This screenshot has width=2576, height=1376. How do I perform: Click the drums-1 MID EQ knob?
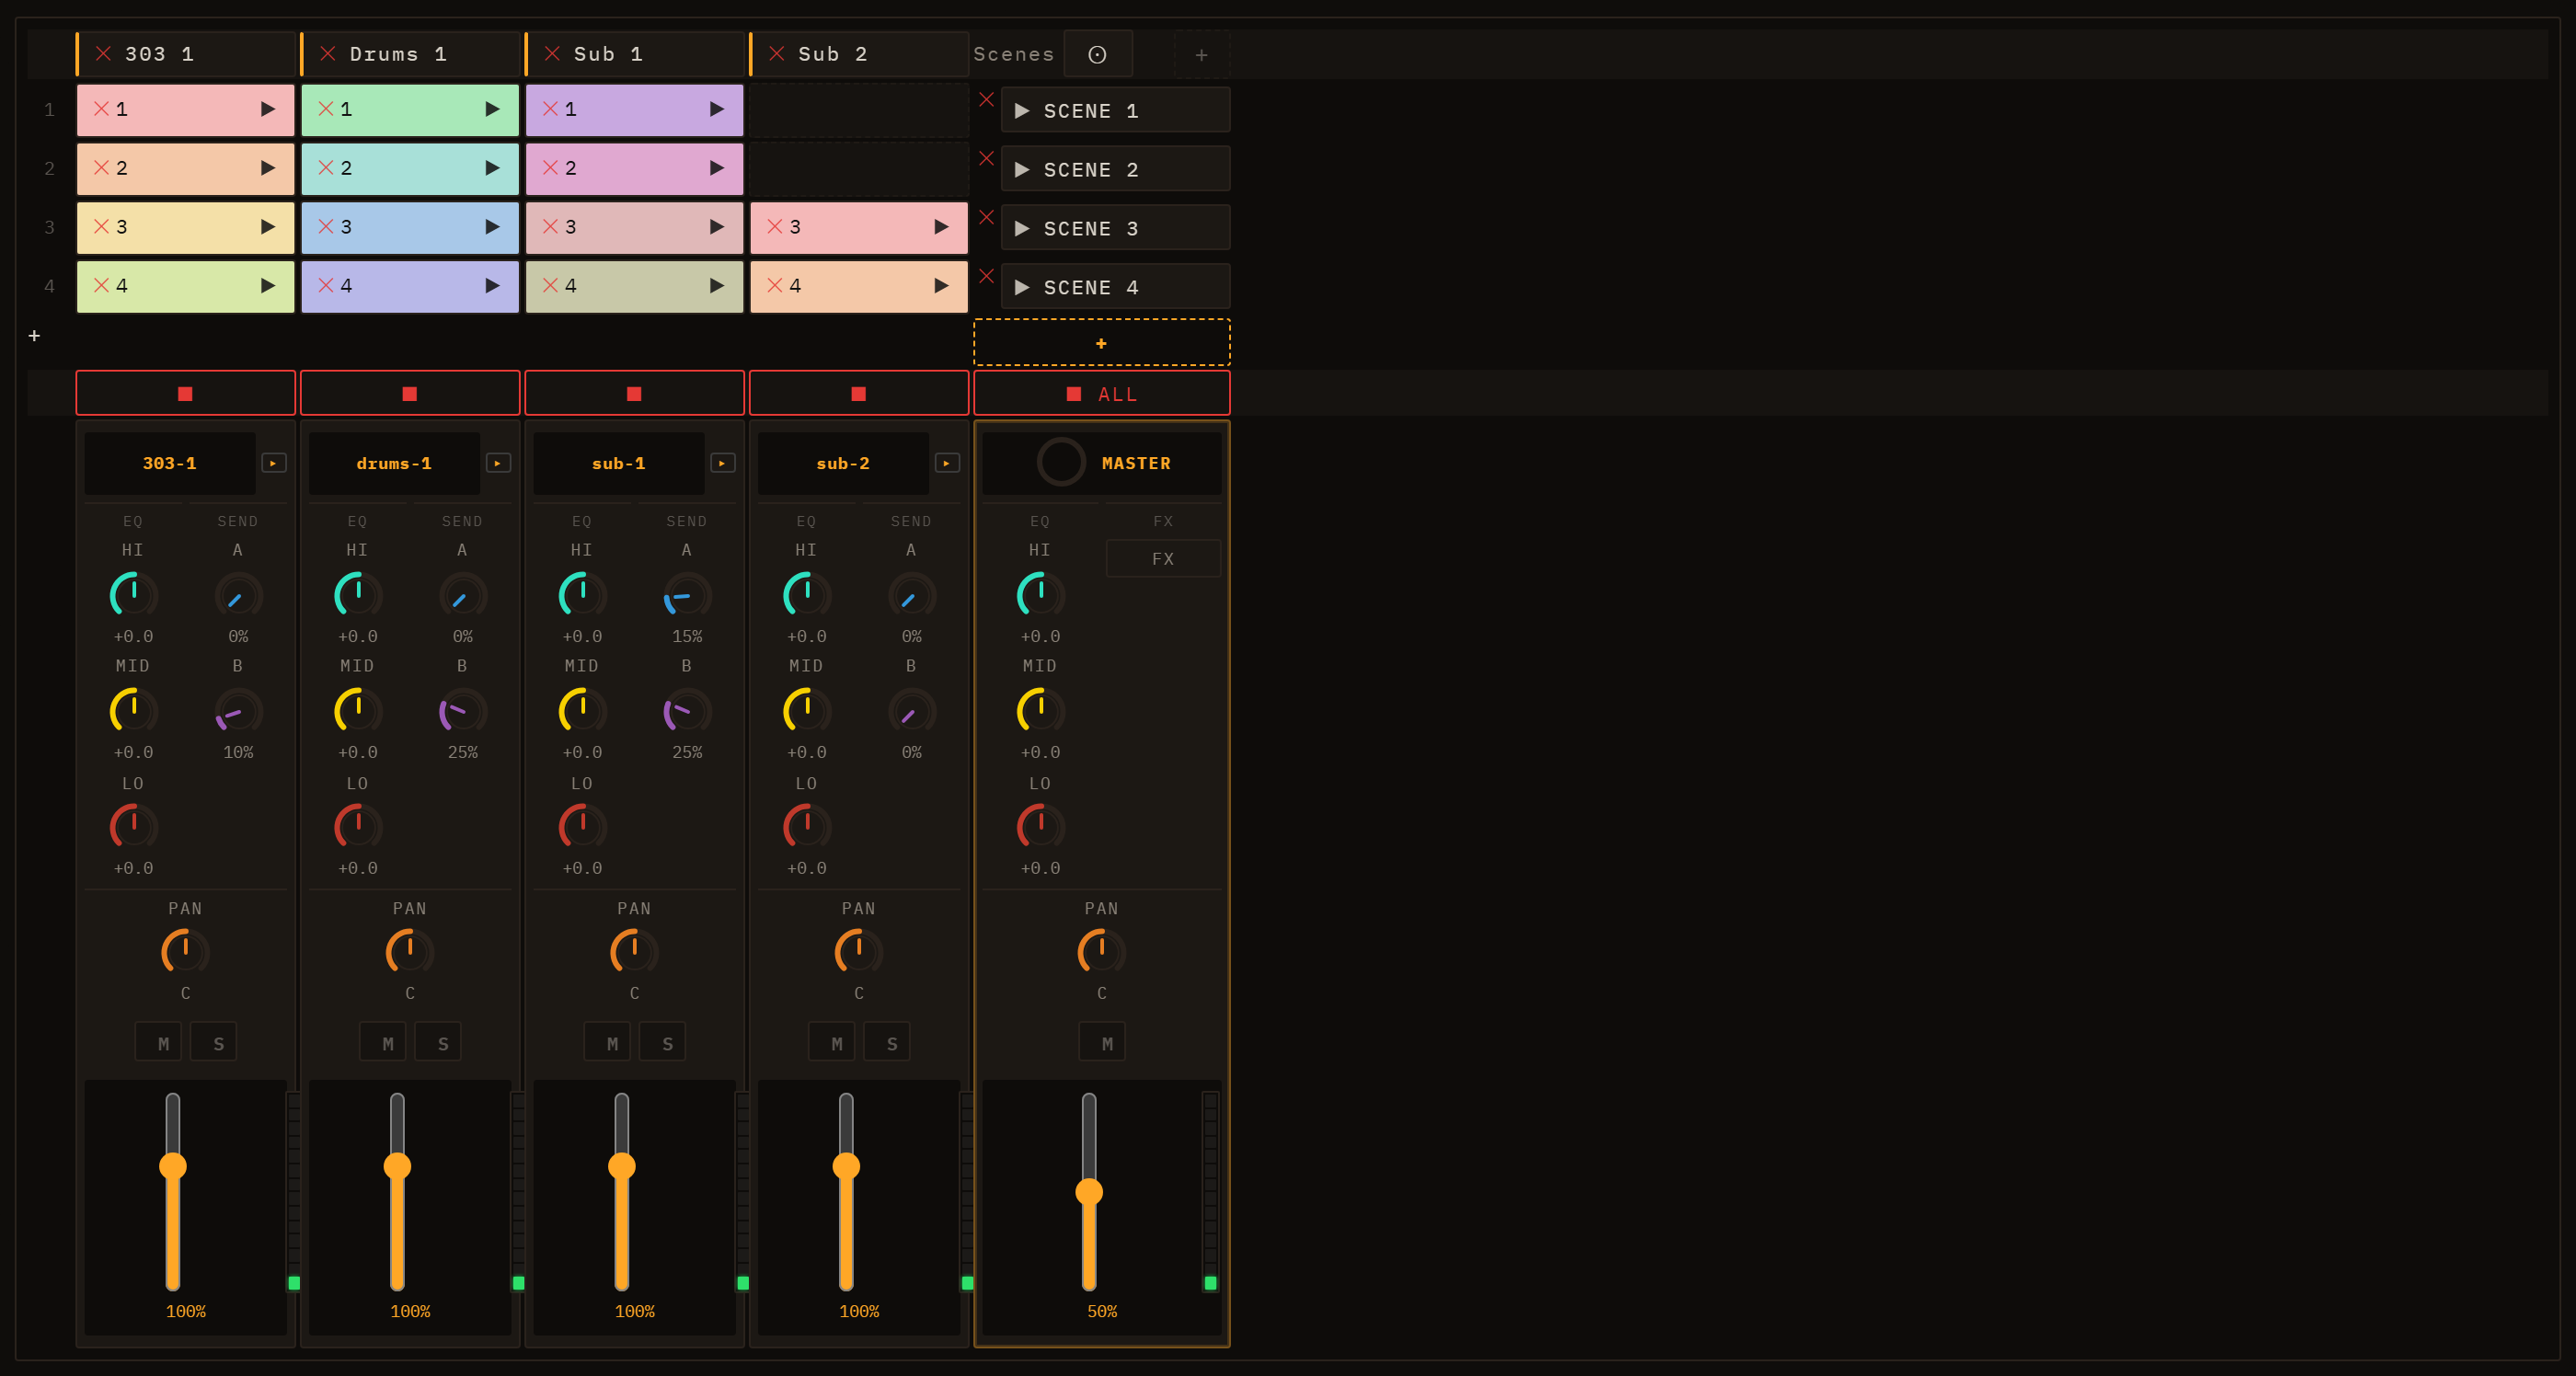click(358, 712)
